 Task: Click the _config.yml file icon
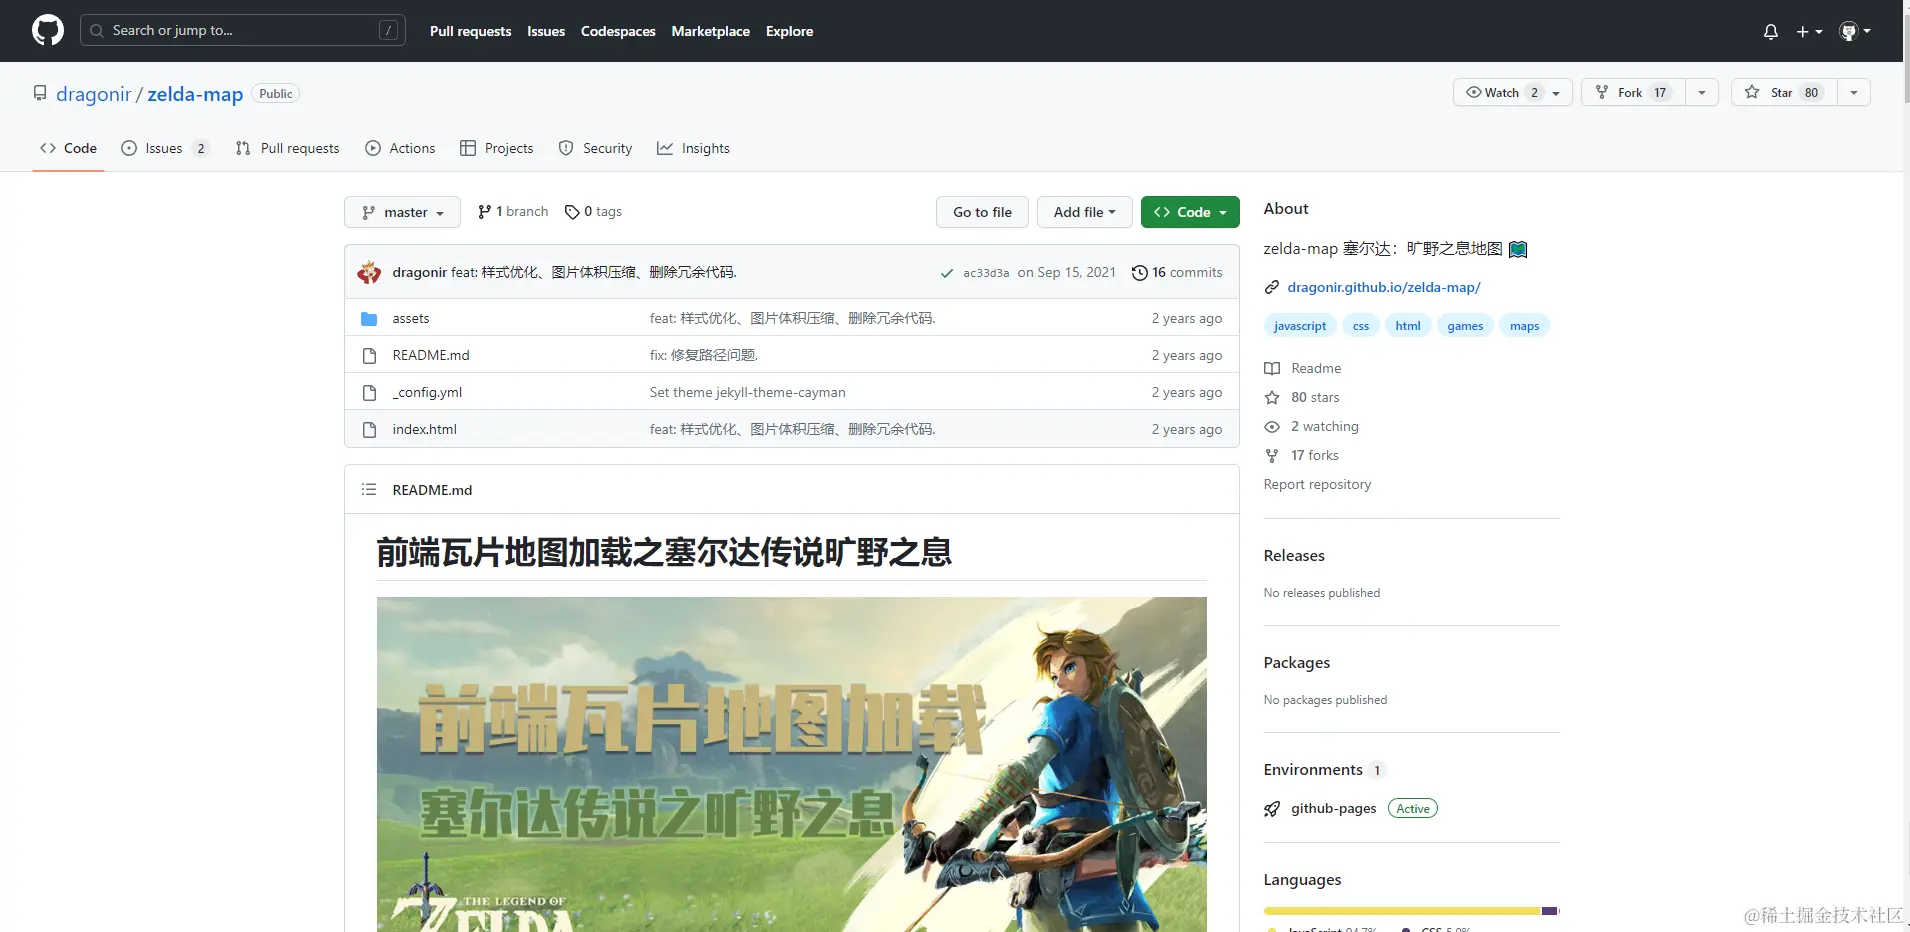point(369,393)
